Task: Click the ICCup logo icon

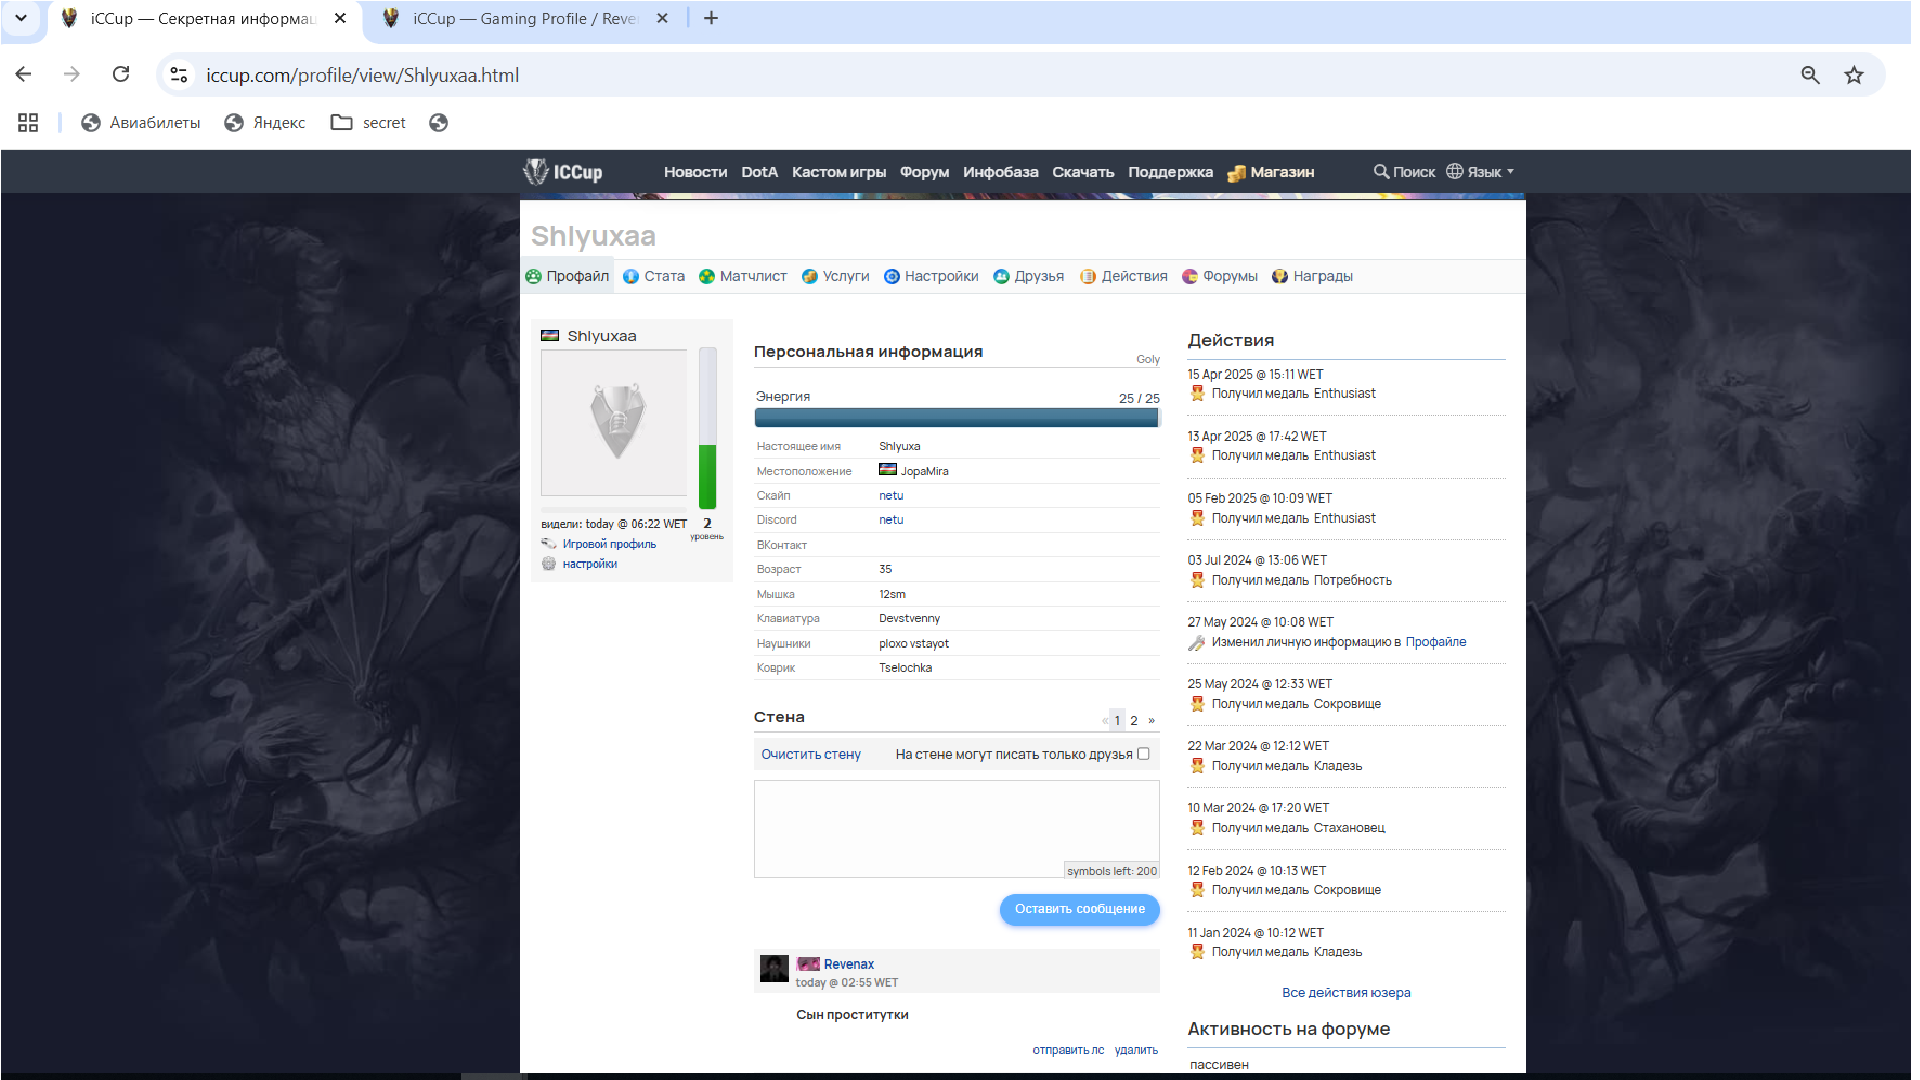Action: (x=536, y=171)
